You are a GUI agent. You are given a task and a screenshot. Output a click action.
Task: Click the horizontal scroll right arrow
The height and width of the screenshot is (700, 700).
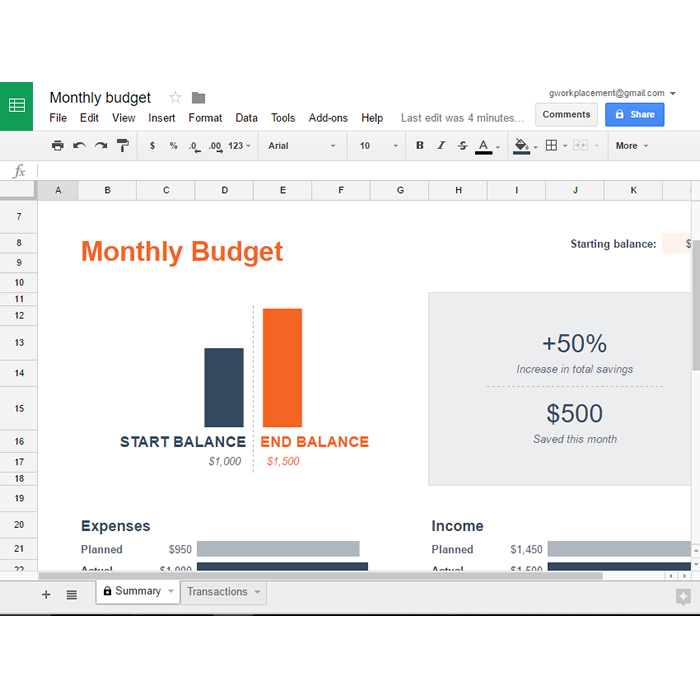(684, 576)
